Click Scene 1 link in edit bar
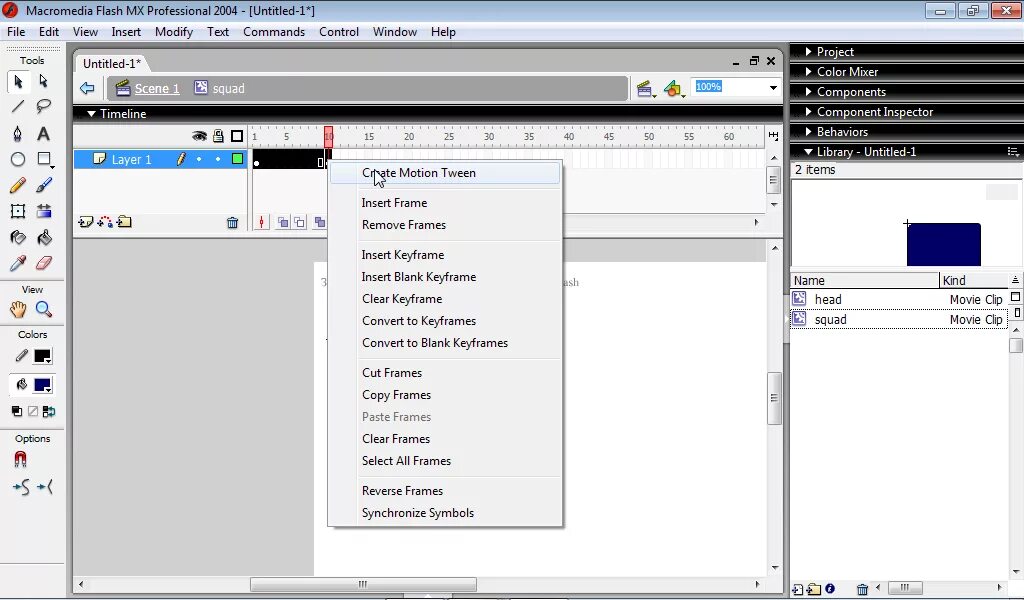Screen dimensions: 1024x600 (x=157, y=88)
